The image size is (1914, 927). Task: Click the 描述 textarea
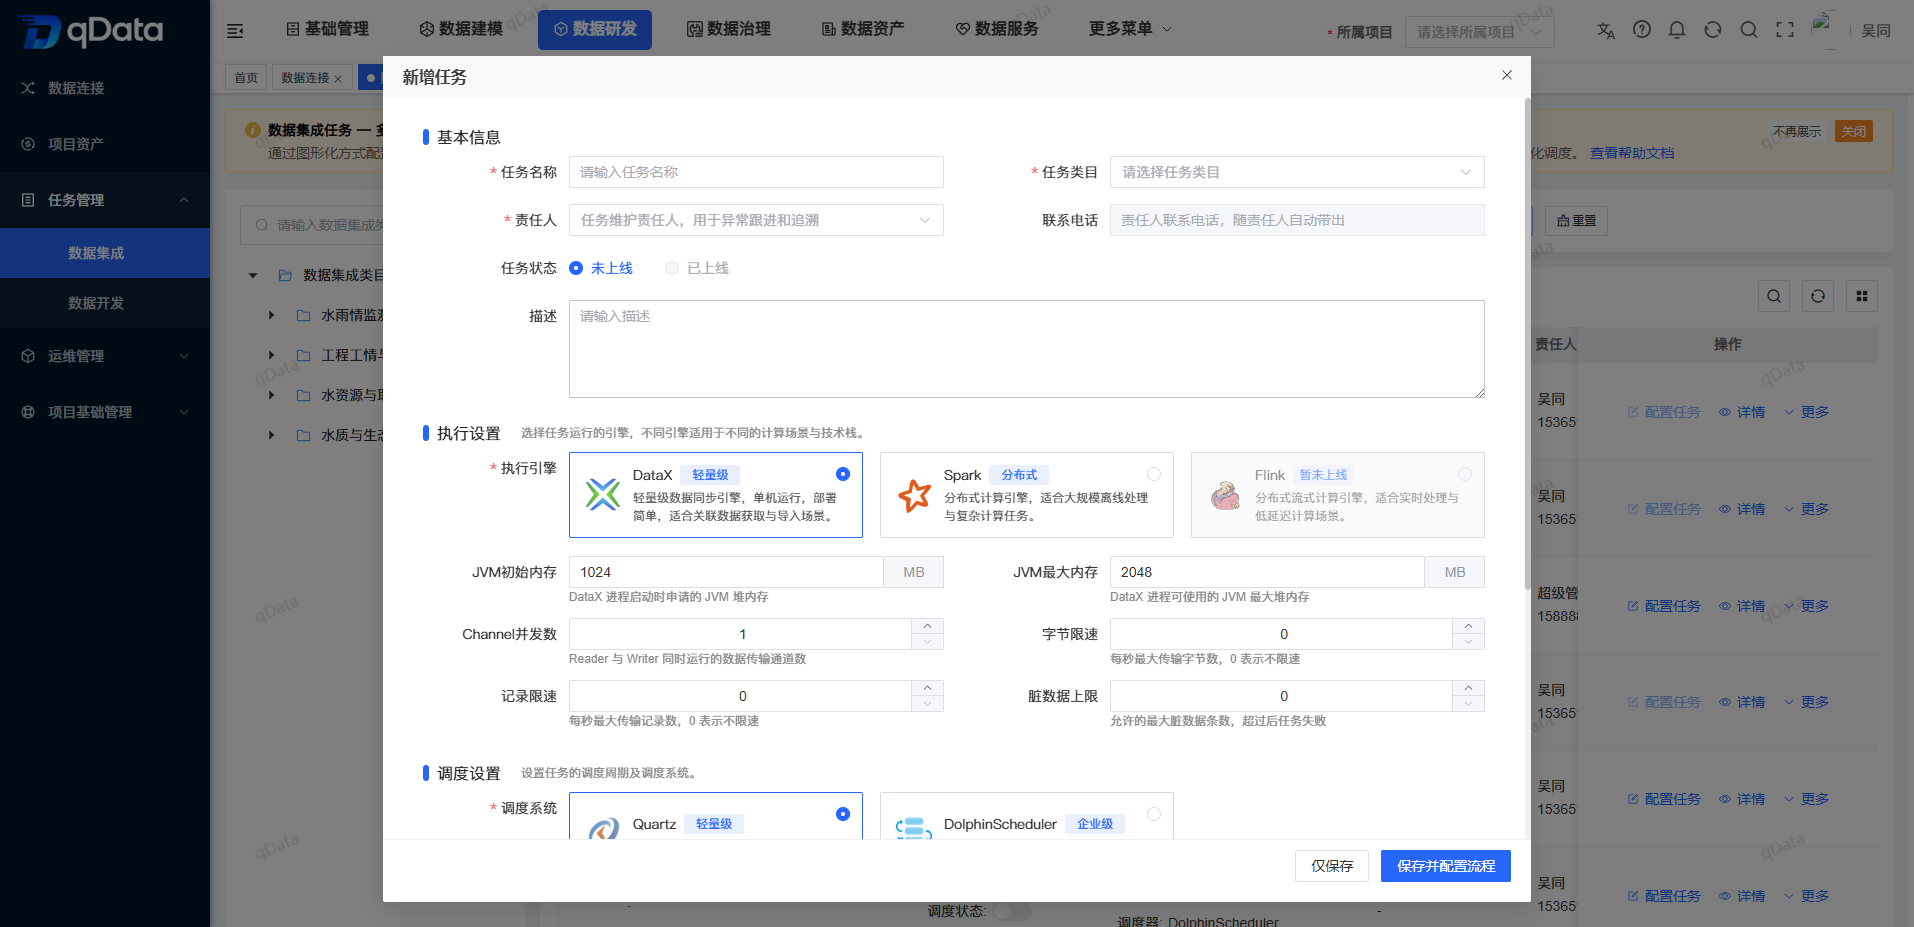[x=1027, y=349]
